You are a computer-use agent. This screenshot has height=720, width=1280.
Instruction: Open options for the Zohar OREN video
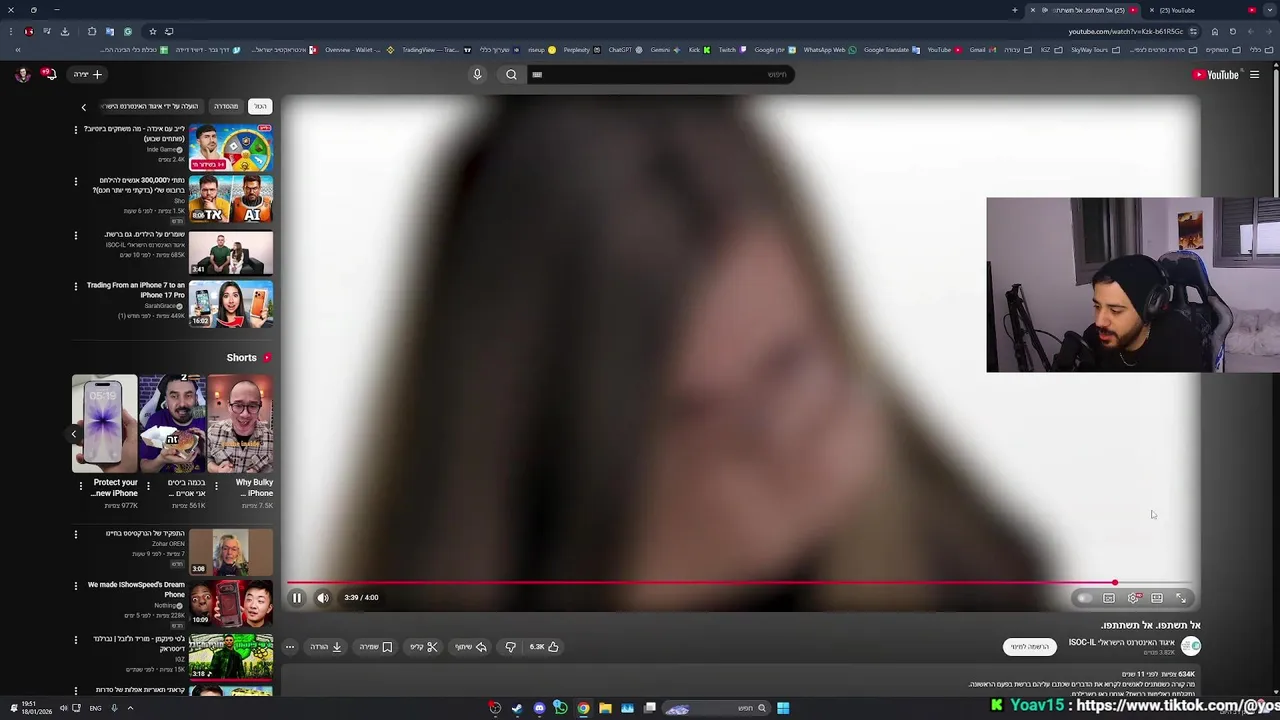75,535
